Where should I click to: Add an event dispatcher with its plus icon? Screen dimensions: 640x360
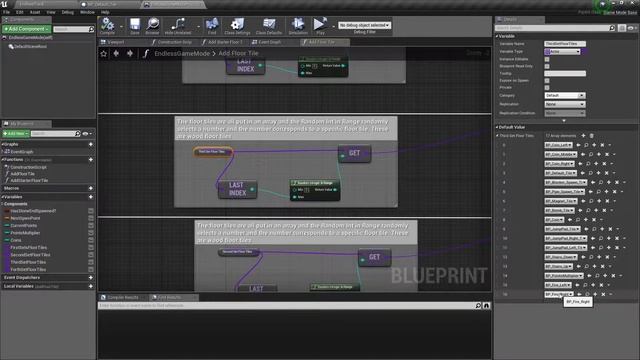[91, 278]
